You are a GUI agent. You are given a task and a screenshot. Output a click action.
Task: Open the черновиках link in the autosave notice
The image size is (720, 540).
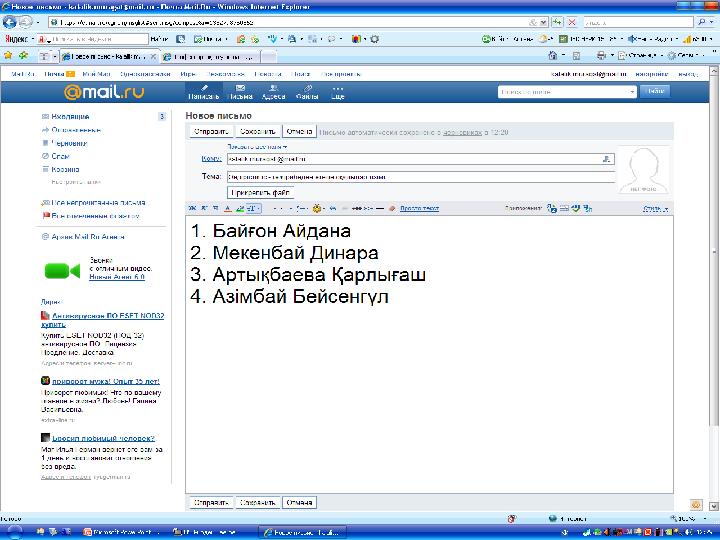click(x=462, y=133)
